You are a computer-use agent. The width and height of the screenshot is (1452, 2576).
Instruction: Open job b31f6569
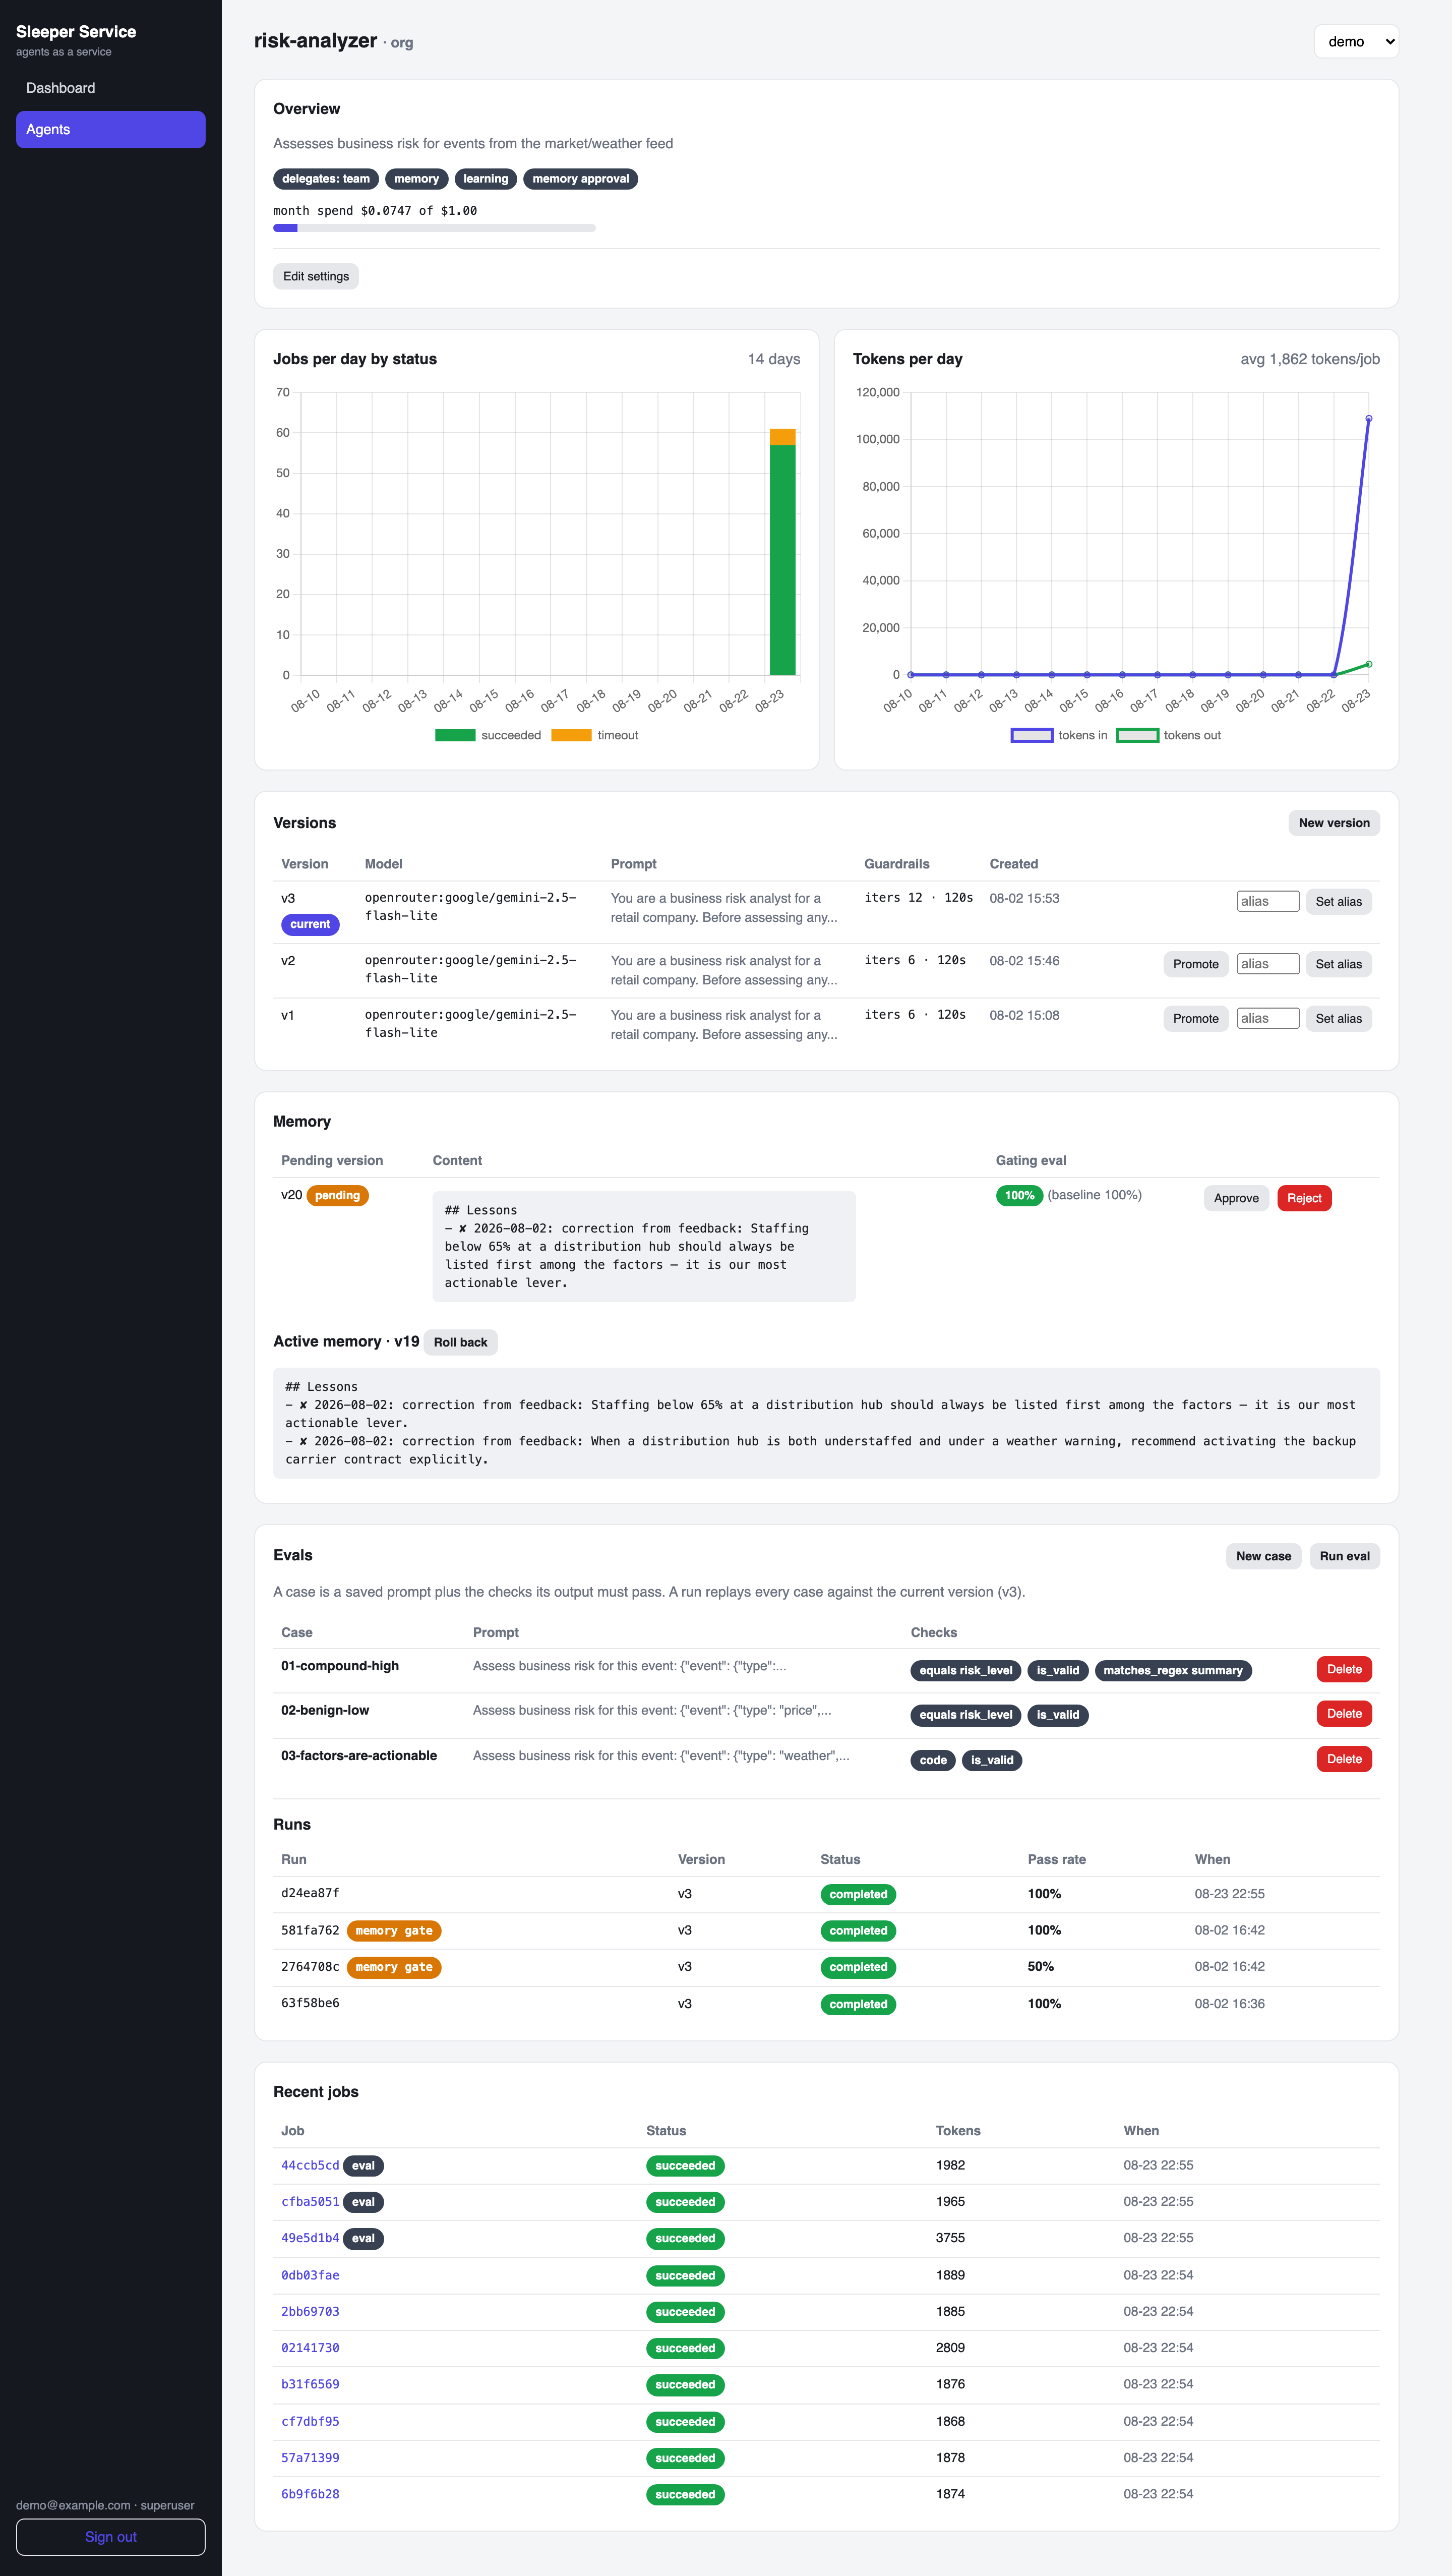(310, 2385)
